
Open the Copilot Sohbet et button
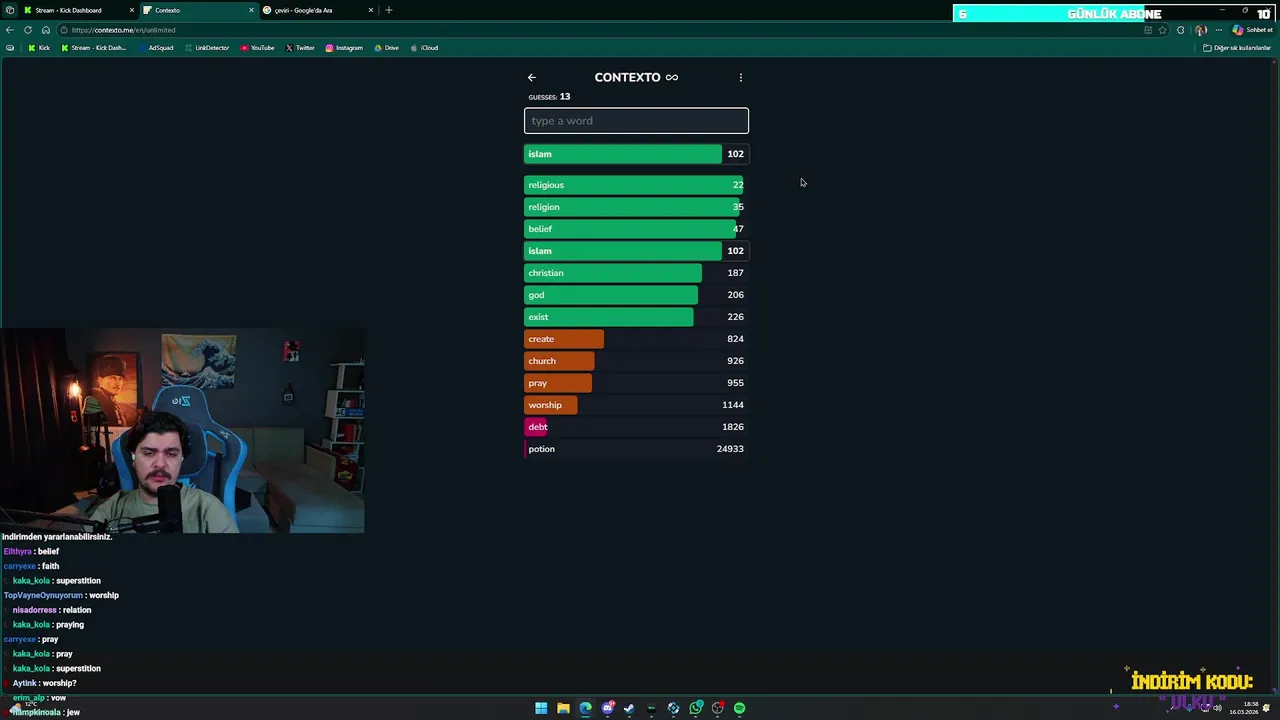pos(1252,30)
